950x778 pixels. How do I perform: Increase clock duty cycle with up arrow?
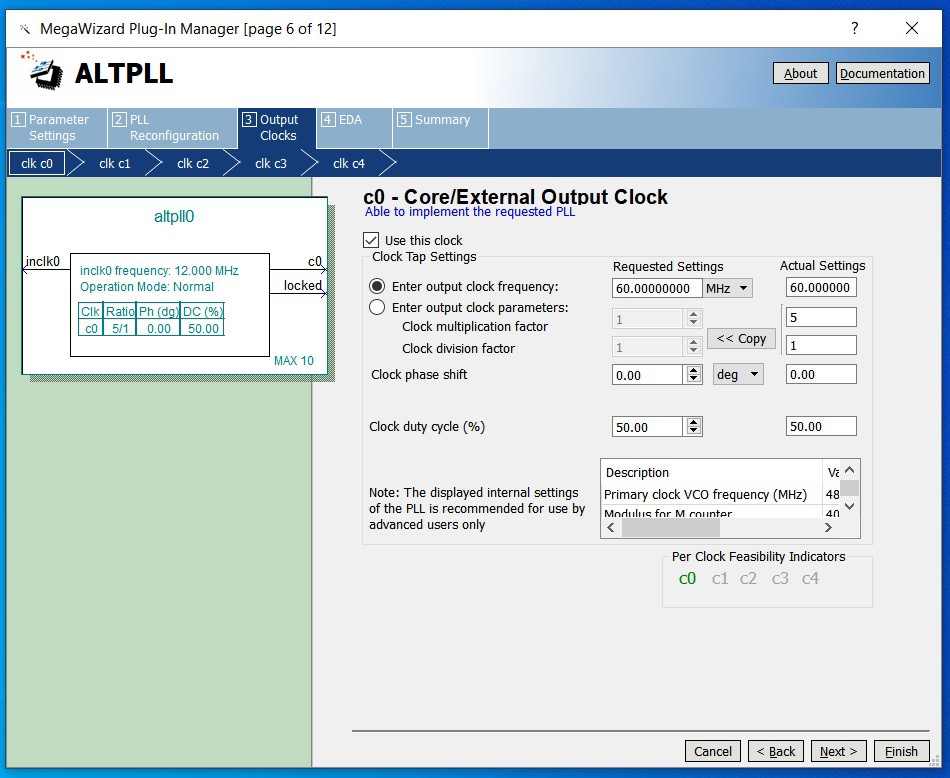pos(694,422)
